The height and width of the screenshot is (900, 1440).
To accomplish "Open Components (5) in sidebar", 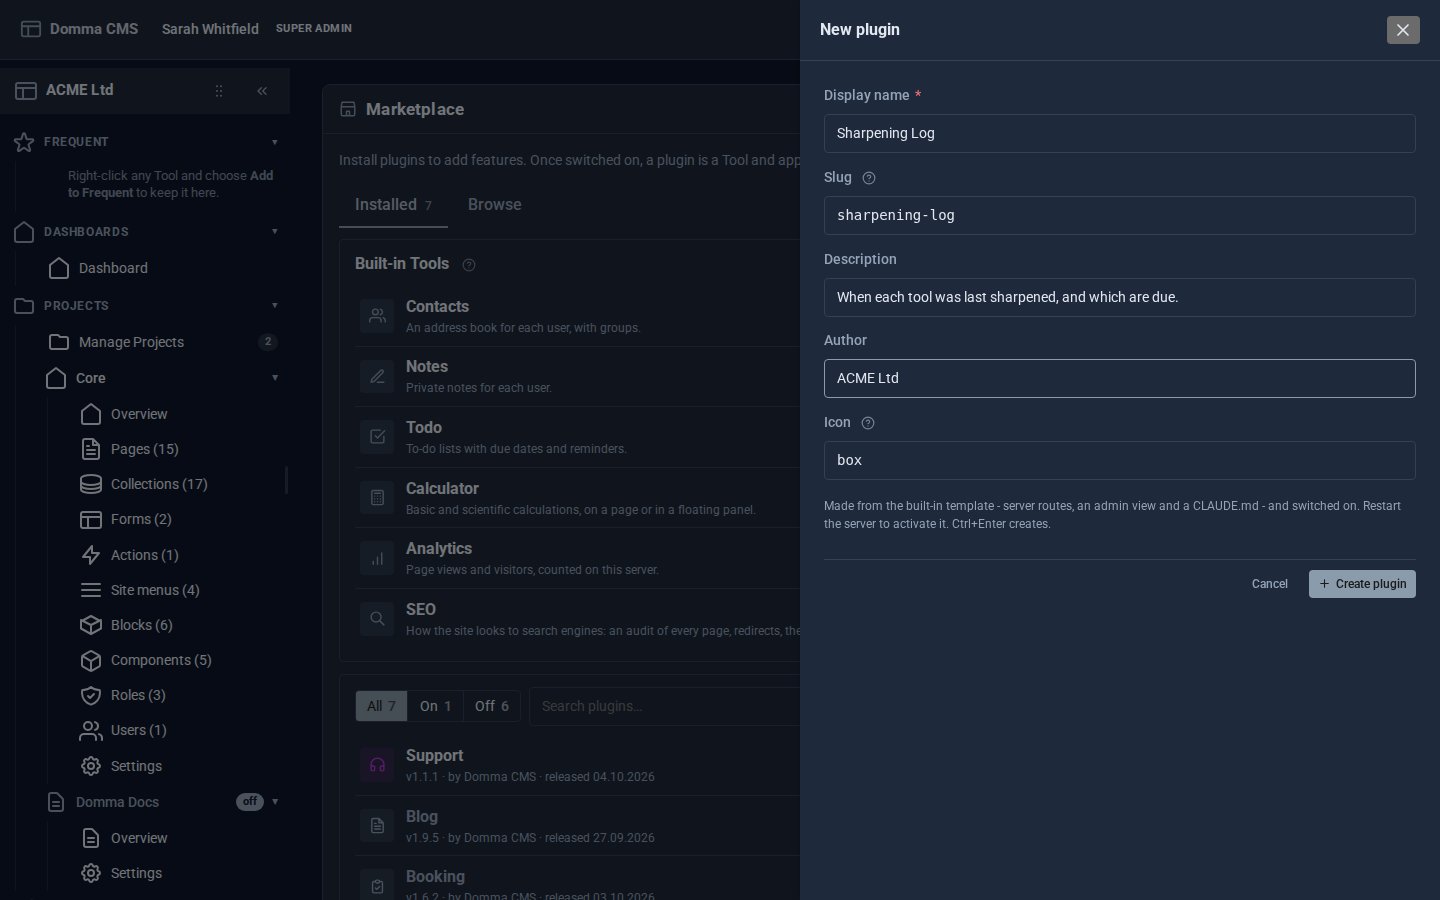I will [161, 660].
